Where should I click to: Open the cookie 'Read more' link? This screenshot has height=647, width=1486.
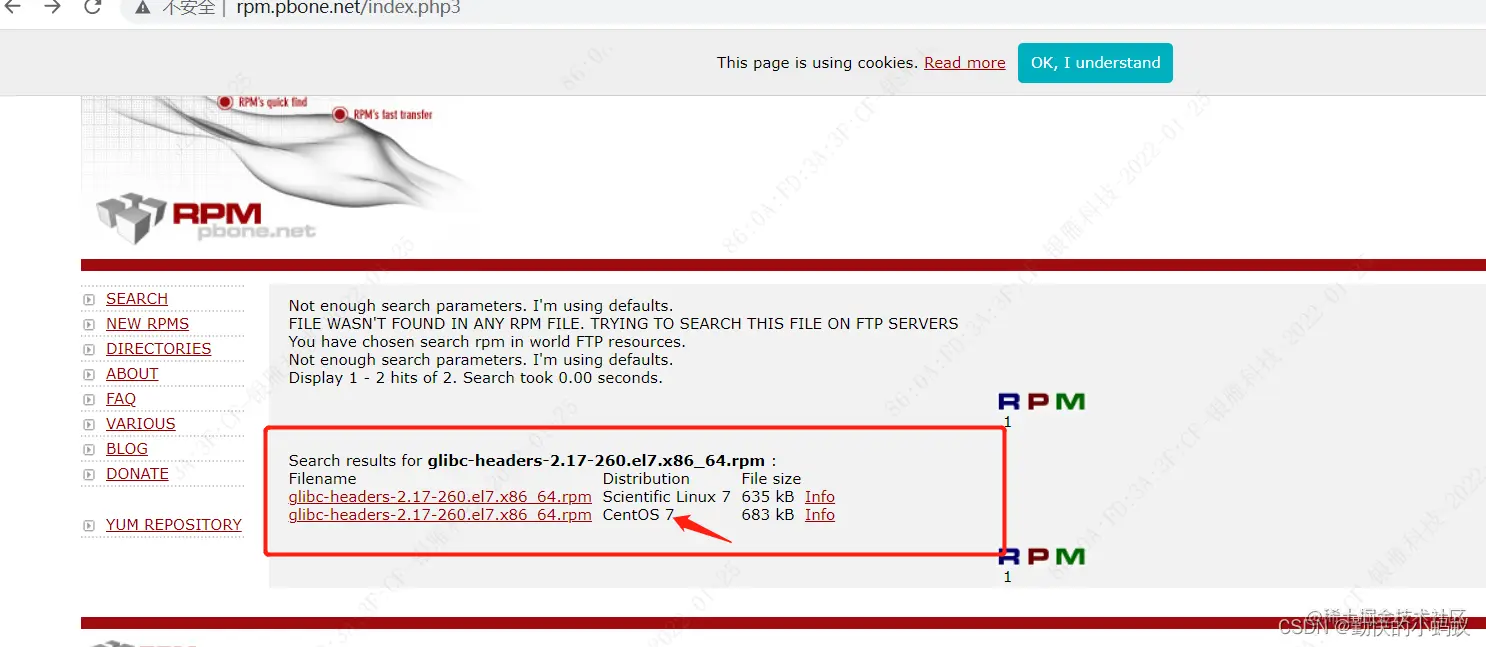pos(964,63)
